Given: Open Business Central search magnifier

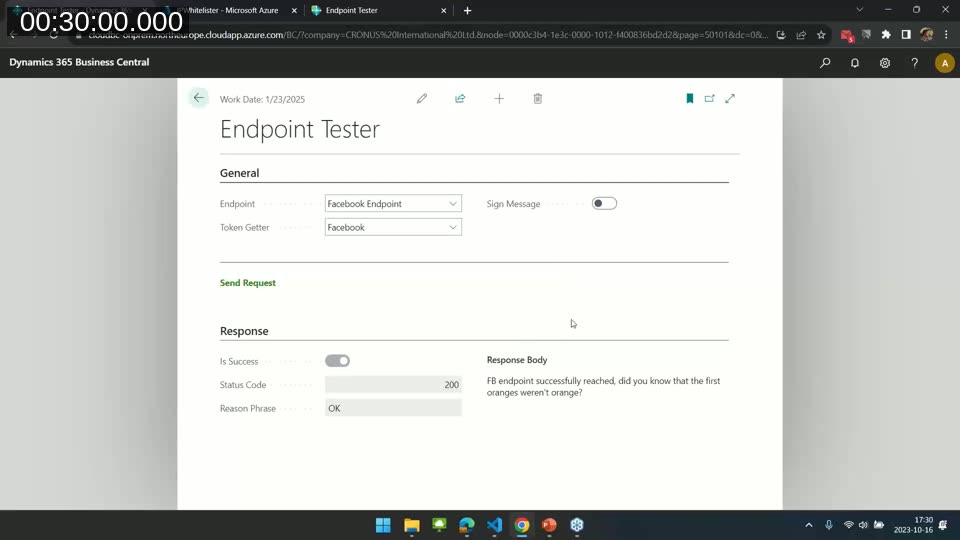Looking at the screenshot, I should (x=825, y=62).
